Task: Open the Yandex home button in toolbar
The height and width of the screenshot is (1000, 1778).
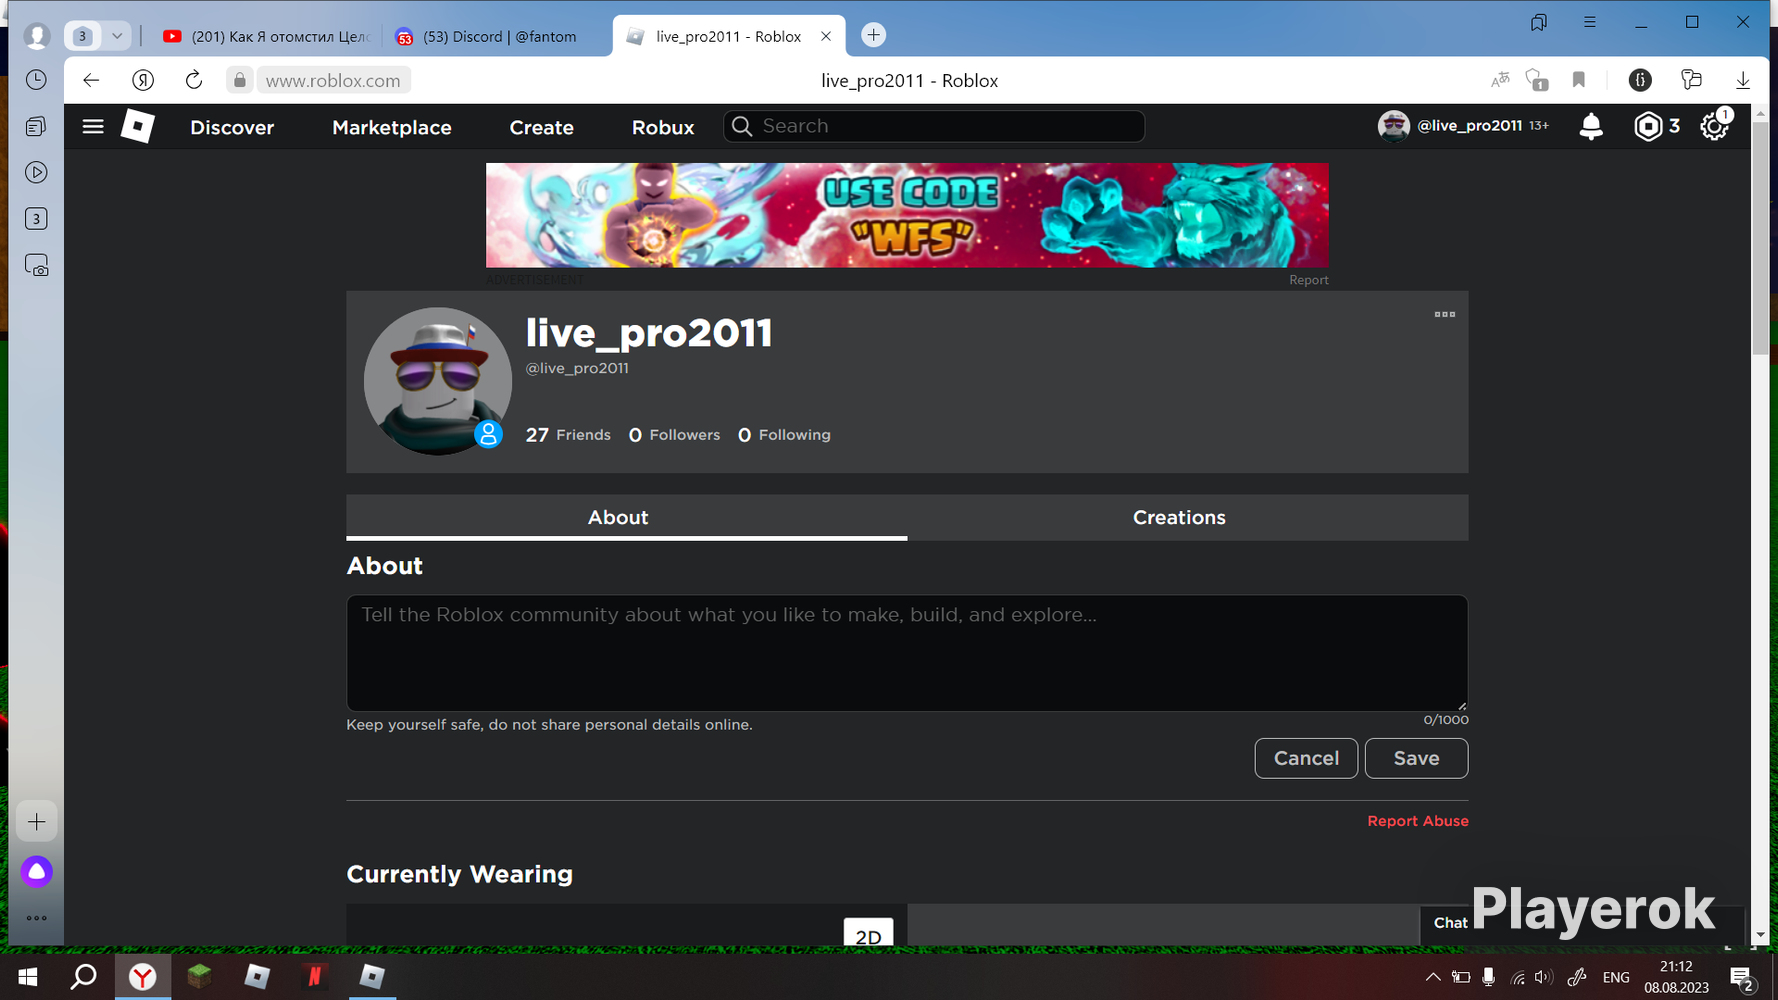Action: (x=143, y=80)
